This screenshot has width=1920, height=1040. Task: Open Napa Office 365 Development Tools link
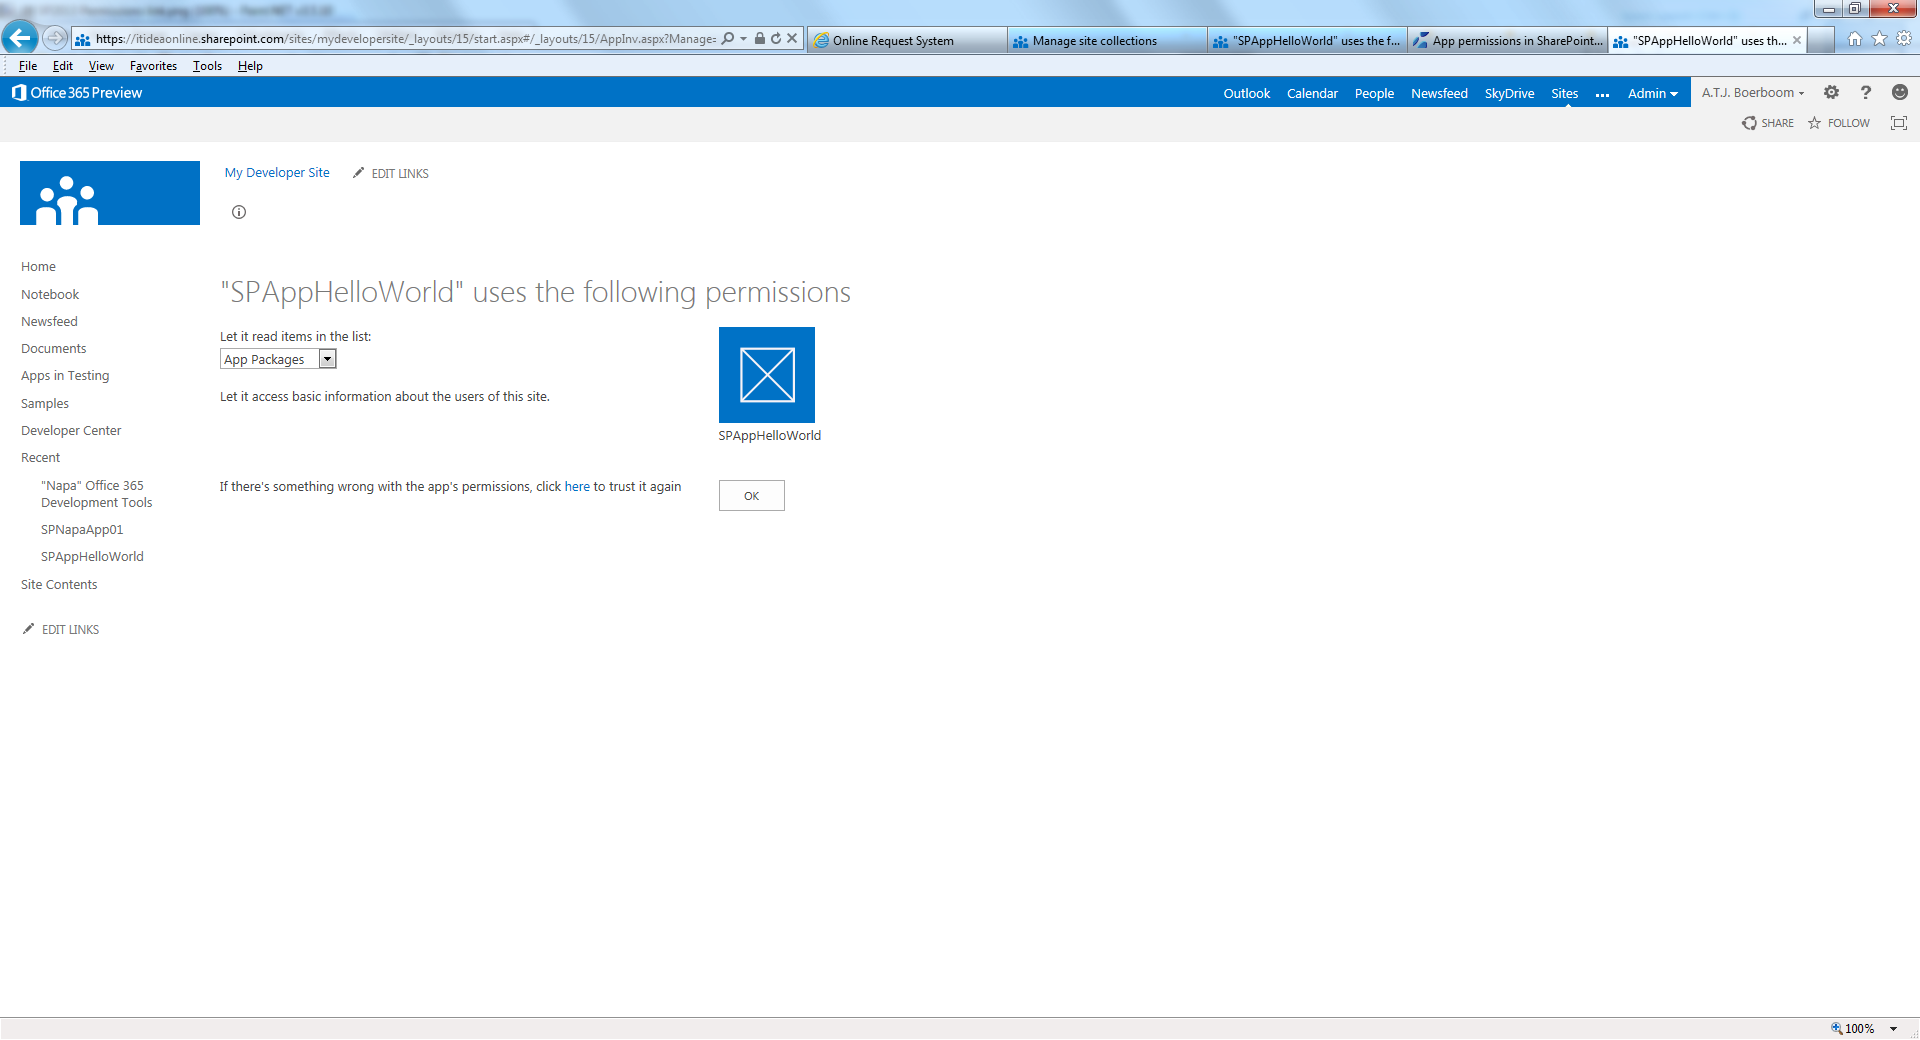coord(96,494)
